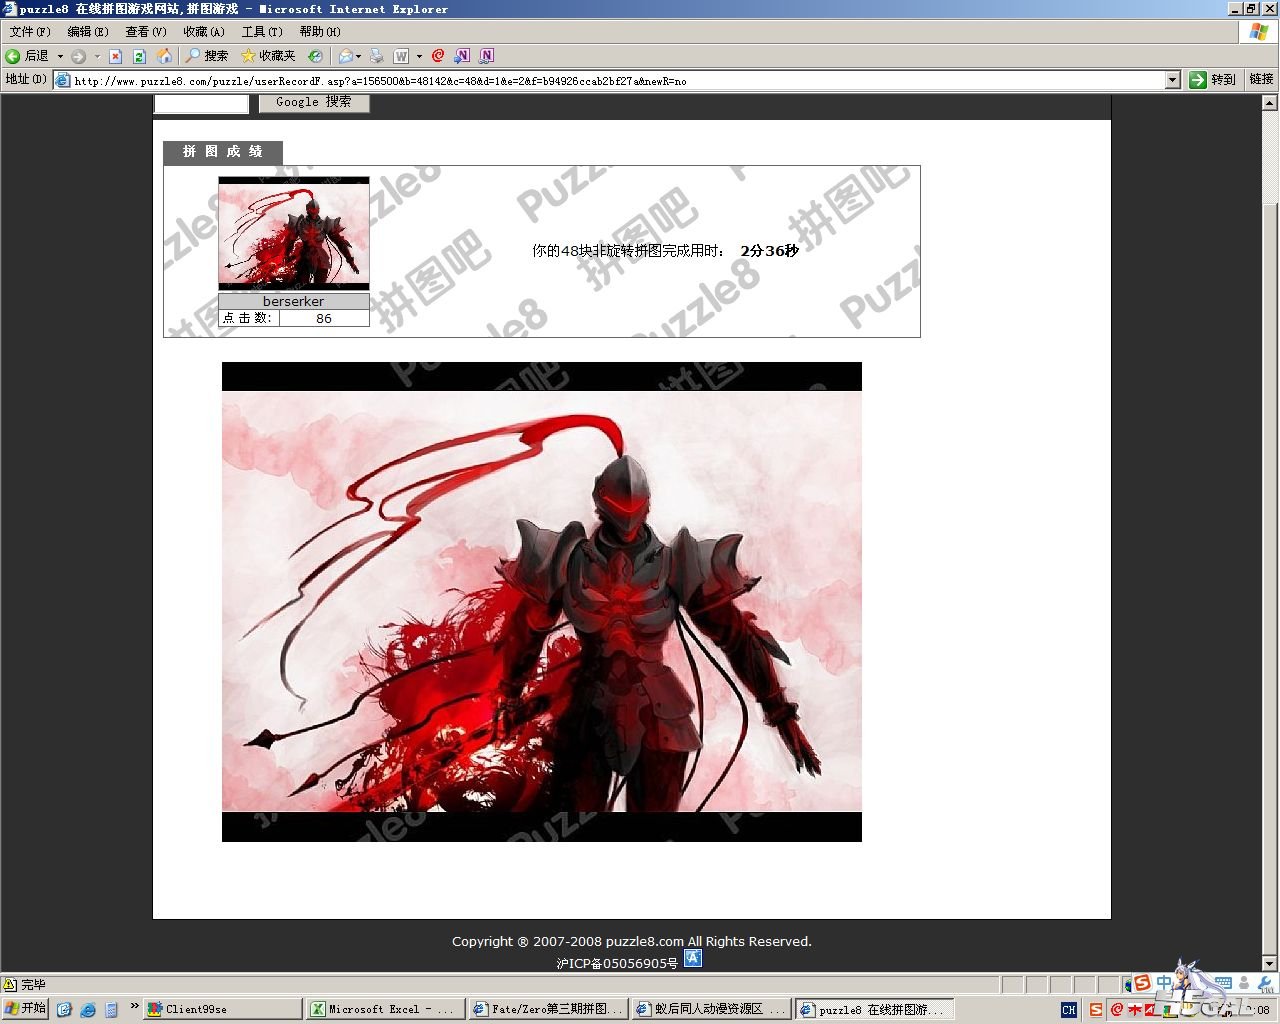Open the 工具 (Tools) menu
The height and width of the screenshot is (1024, 1280).
pos(261,32)
